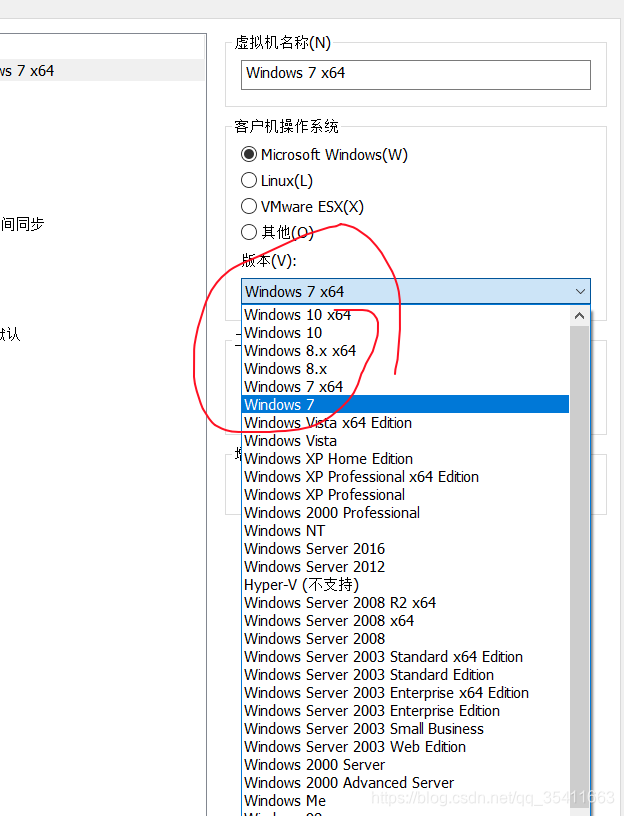Select the Hyper-V (不支持) entry
624x816 pixels.
[406, 584]
